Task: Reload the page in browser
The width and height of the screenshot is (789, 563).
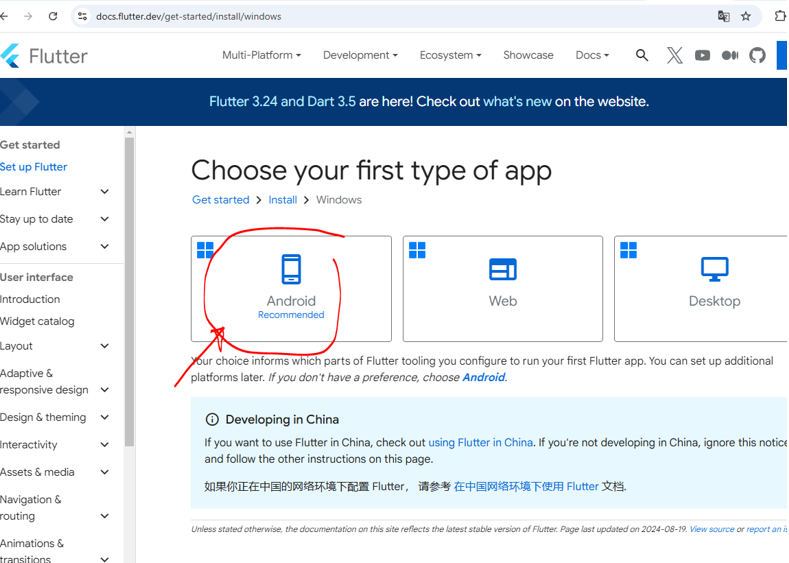Action: tap(53, 16)
